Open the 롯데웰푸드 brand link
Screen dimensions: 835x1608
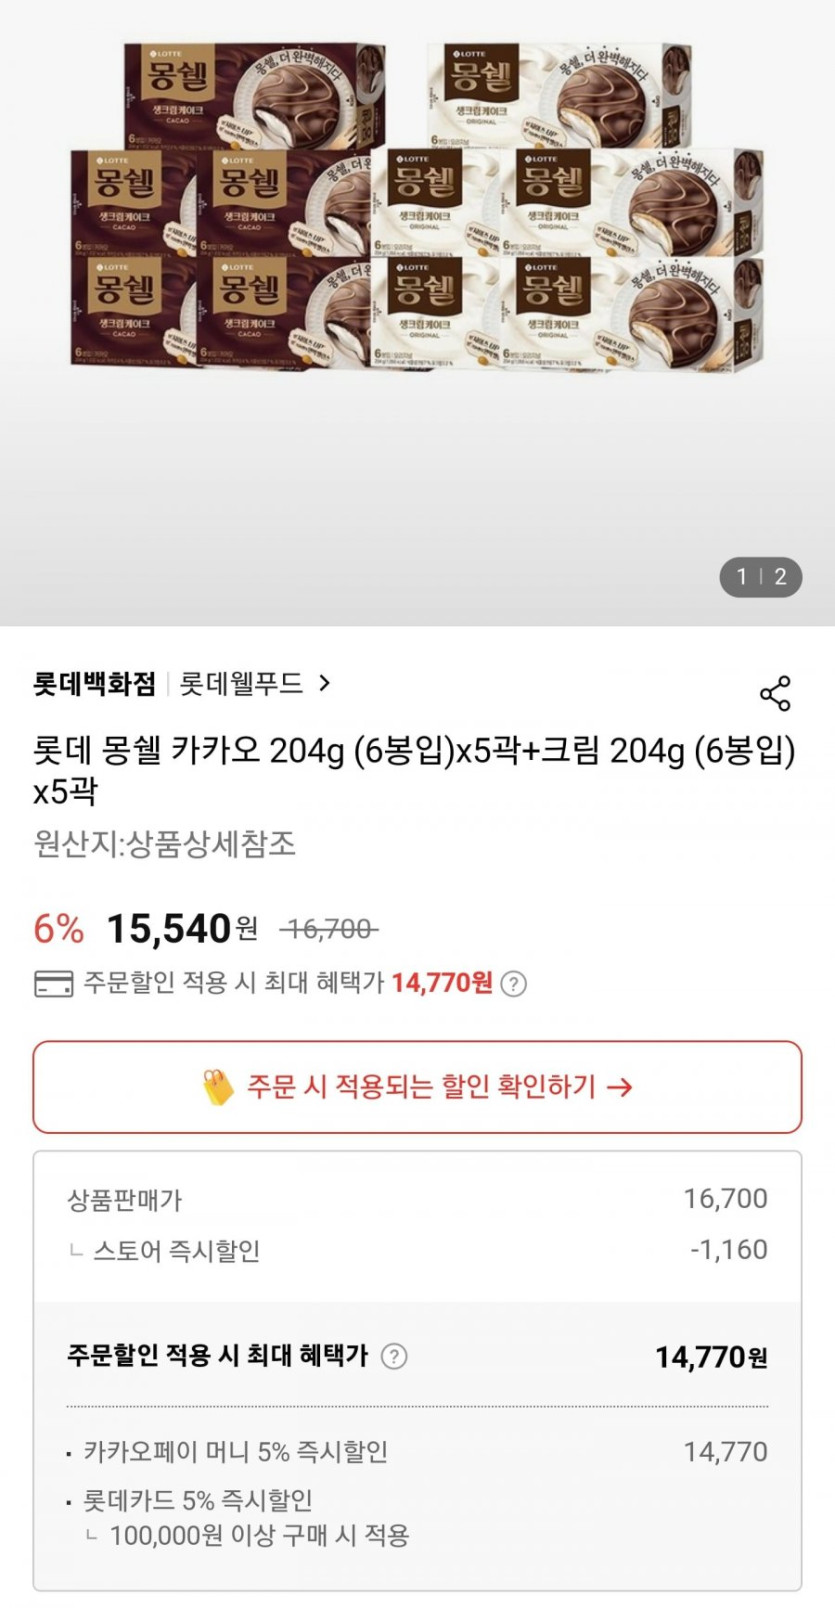[x=242, y=684]
